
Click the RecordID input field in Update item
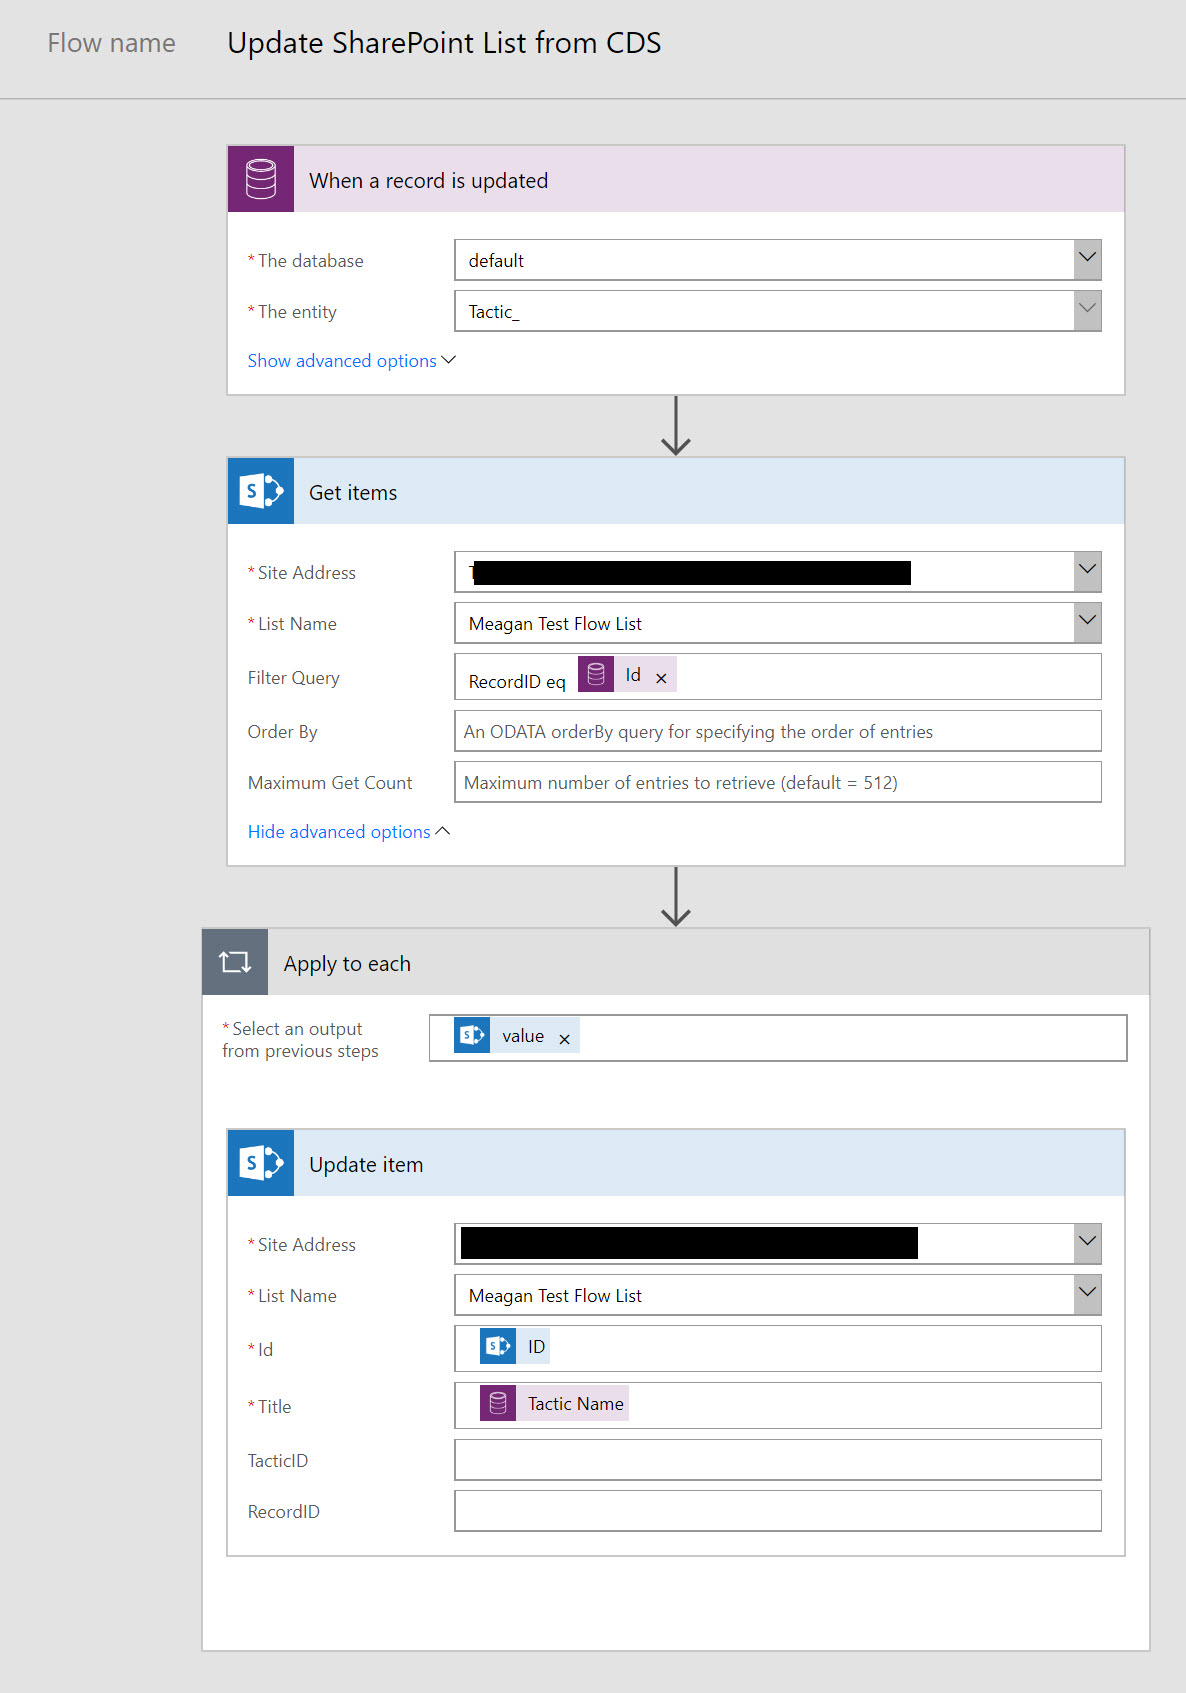[x=778, y=1511]
